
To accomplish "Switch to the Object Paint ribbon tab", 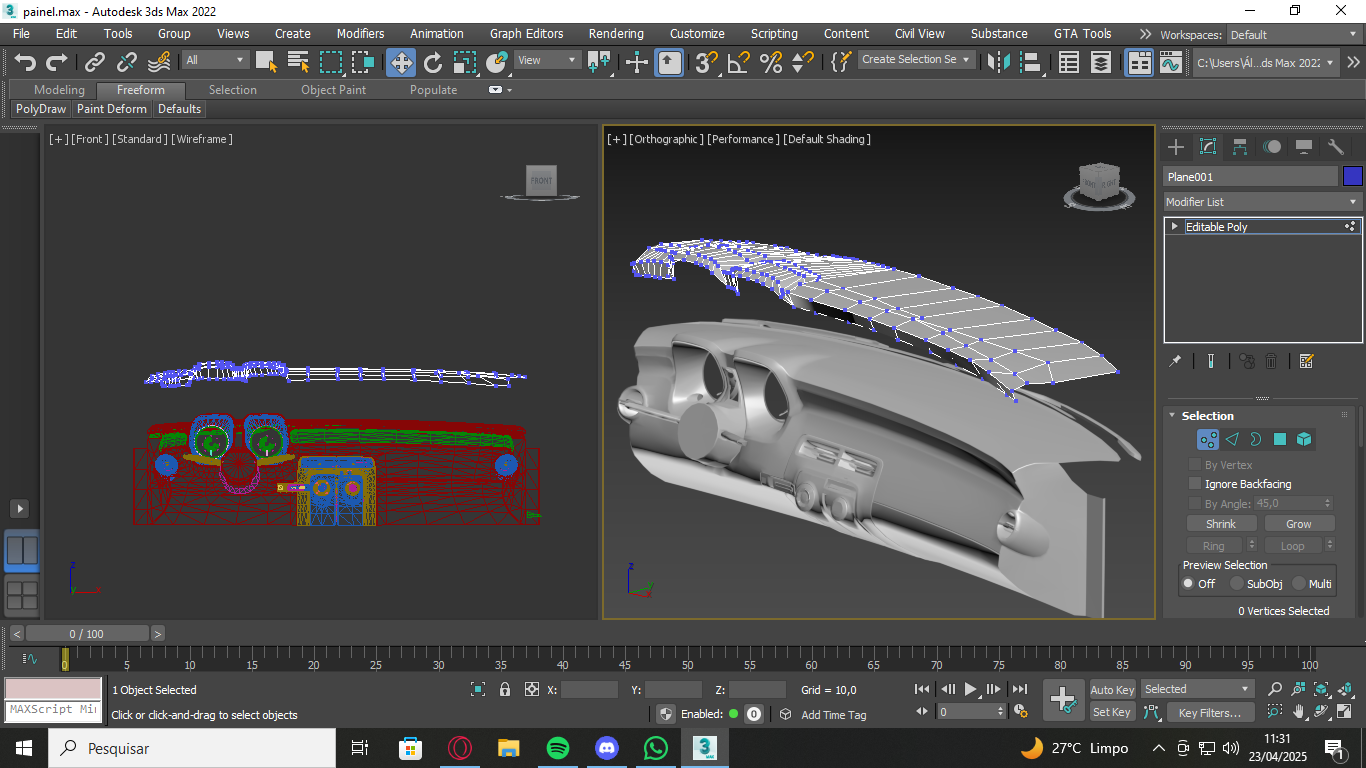I will point(333,90).
